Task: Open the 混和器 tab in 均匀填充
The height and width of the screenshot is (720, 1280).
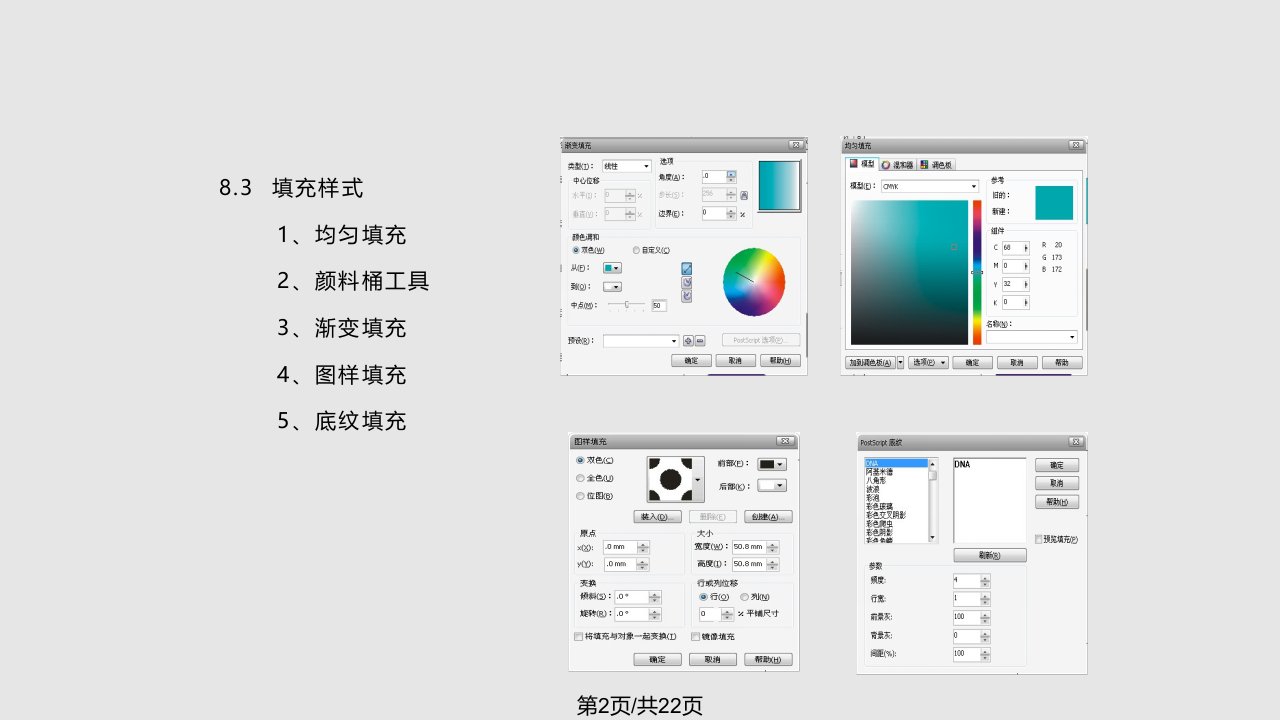Action: (x=897, y=164)
